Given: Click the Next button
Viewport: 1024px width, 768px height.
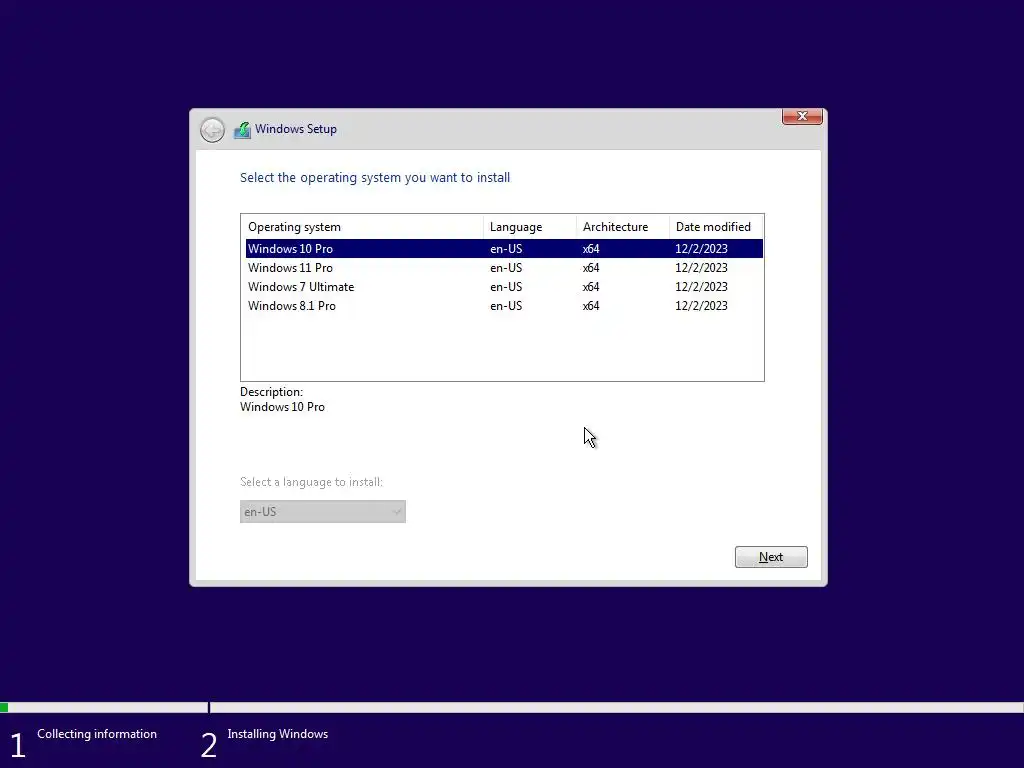Looking at the screenshot, I should (771, 557).
